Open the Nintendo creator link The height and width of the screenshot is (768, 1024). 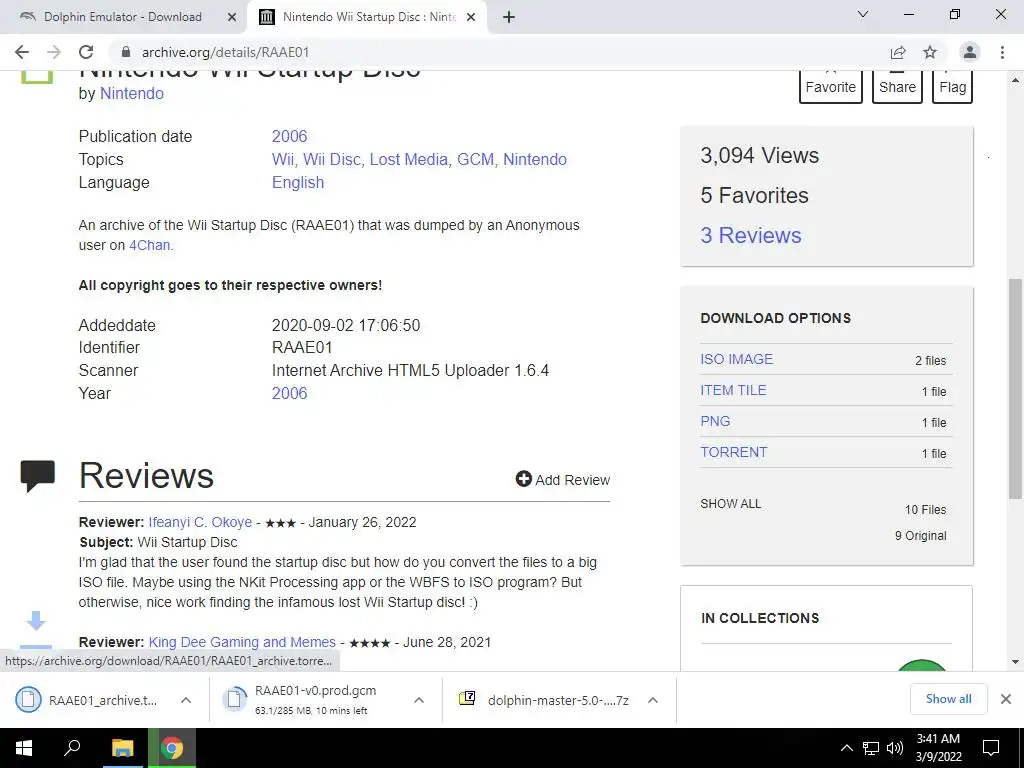click(x=132, y=93)
